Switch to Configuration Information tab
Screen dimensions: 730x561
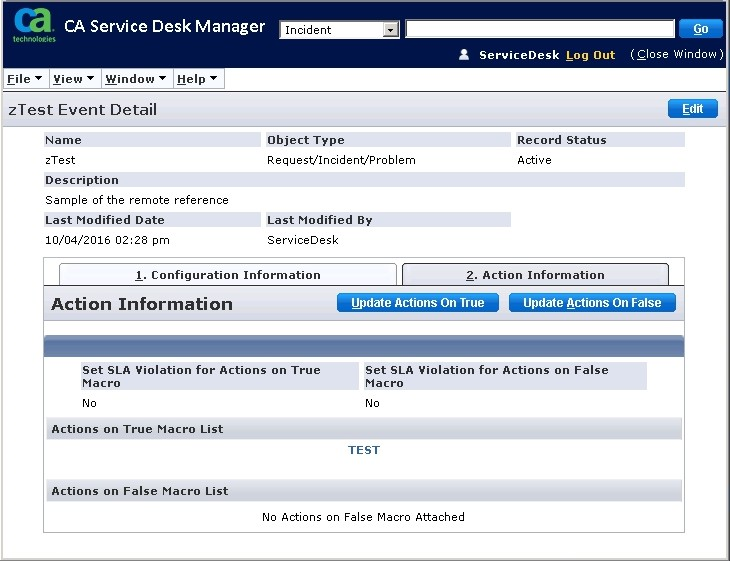click(x=228, y=275)
